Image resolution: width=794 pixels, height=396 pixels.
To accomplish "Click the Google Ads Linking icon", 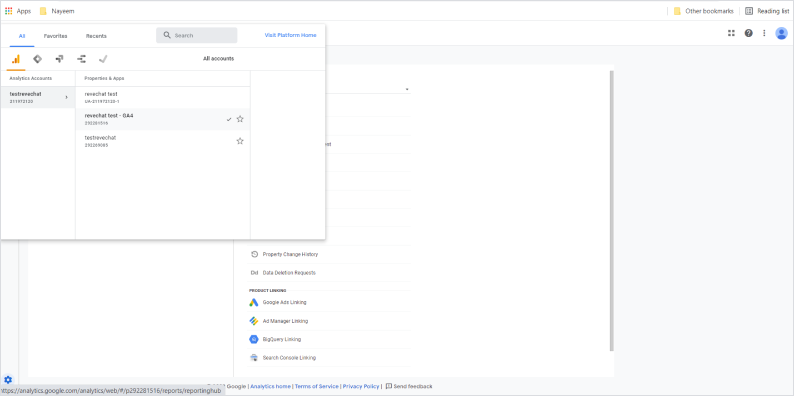I will 254,302.
